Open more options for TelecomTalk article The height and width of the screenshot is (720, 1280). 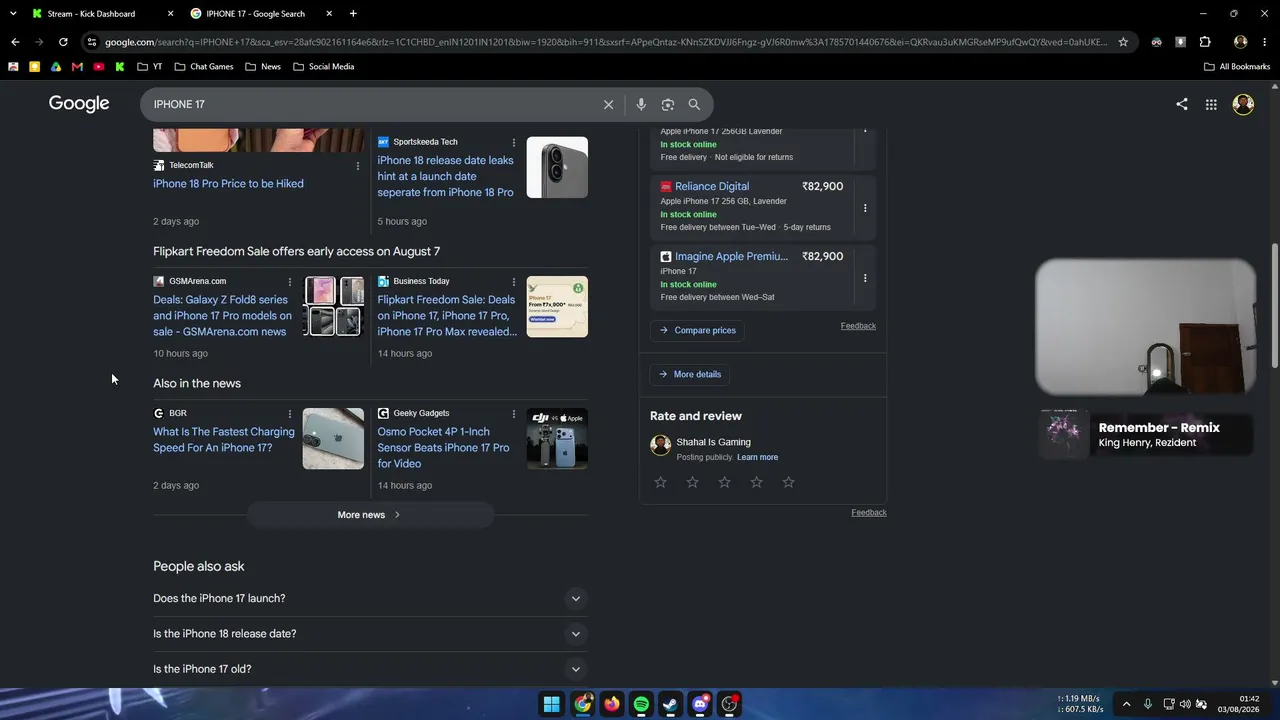(x=358, y=166)
